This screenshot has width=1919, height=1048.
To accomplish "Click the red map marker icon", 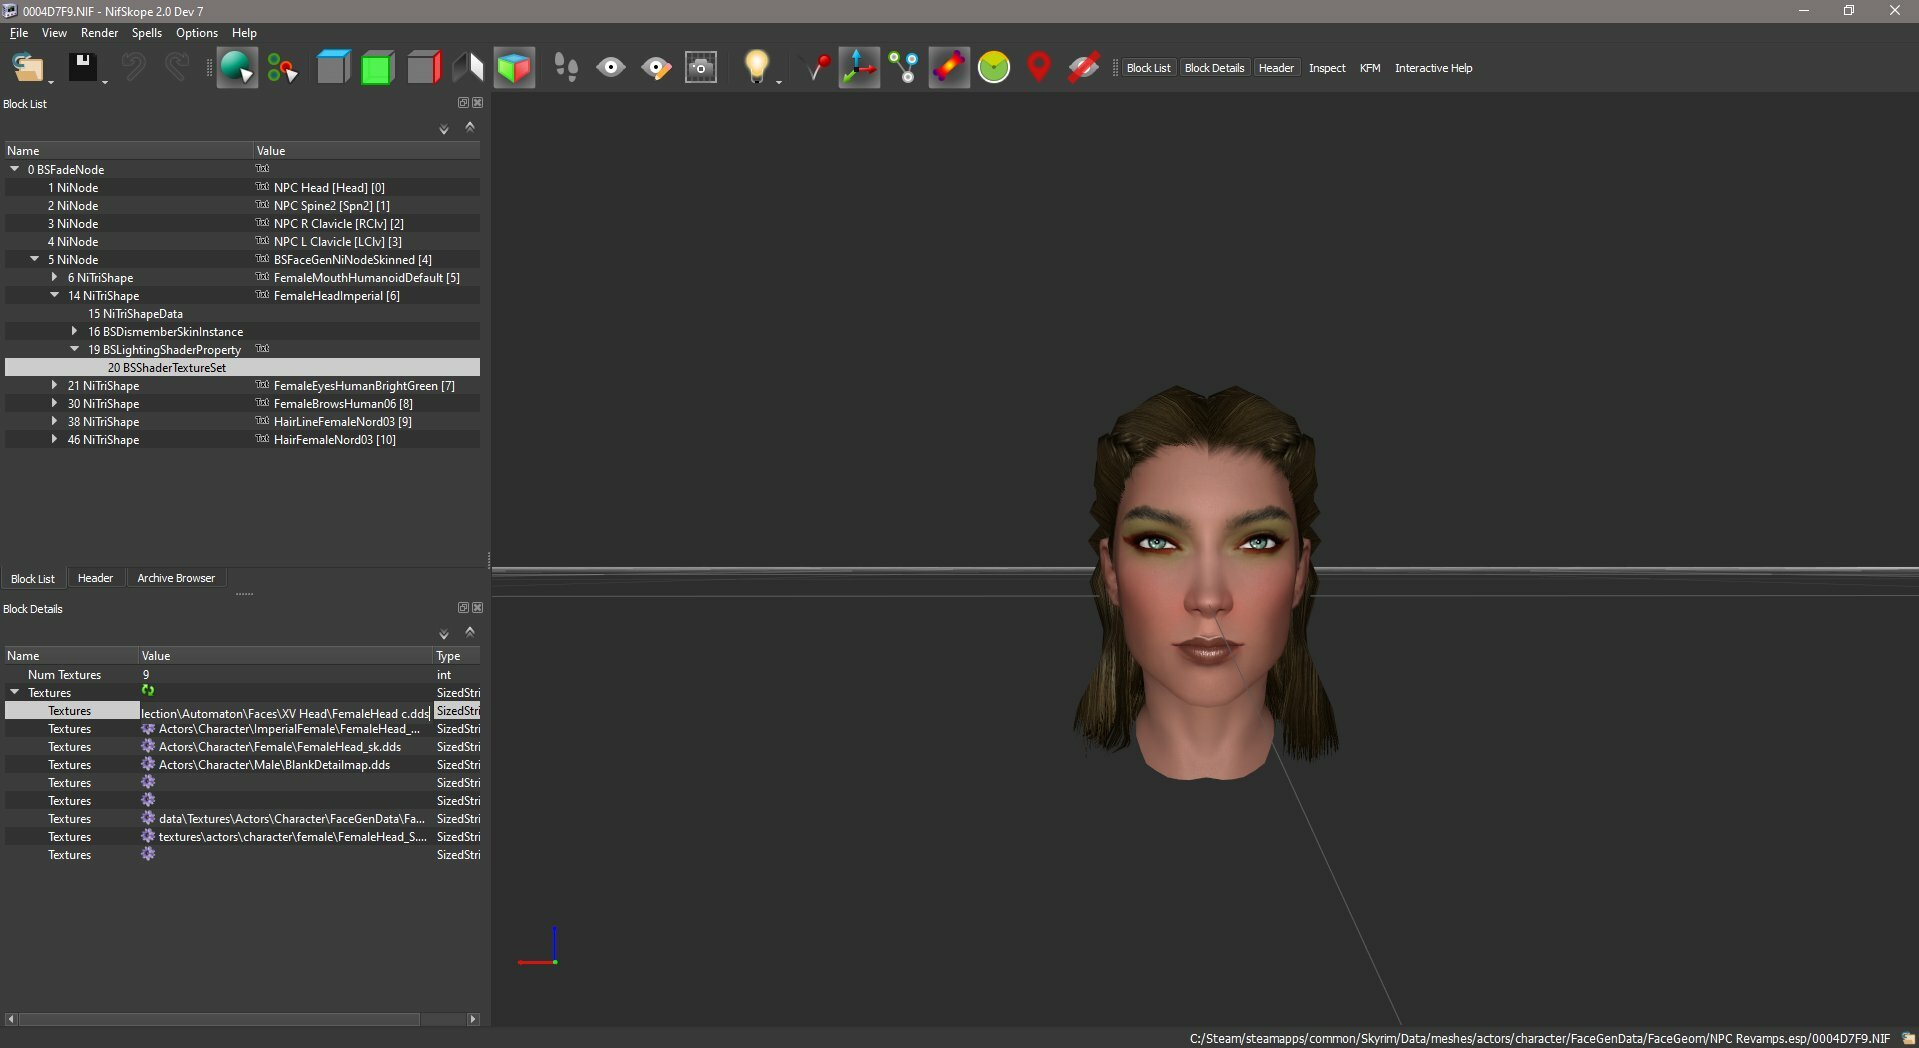I will coord(1039,67).
